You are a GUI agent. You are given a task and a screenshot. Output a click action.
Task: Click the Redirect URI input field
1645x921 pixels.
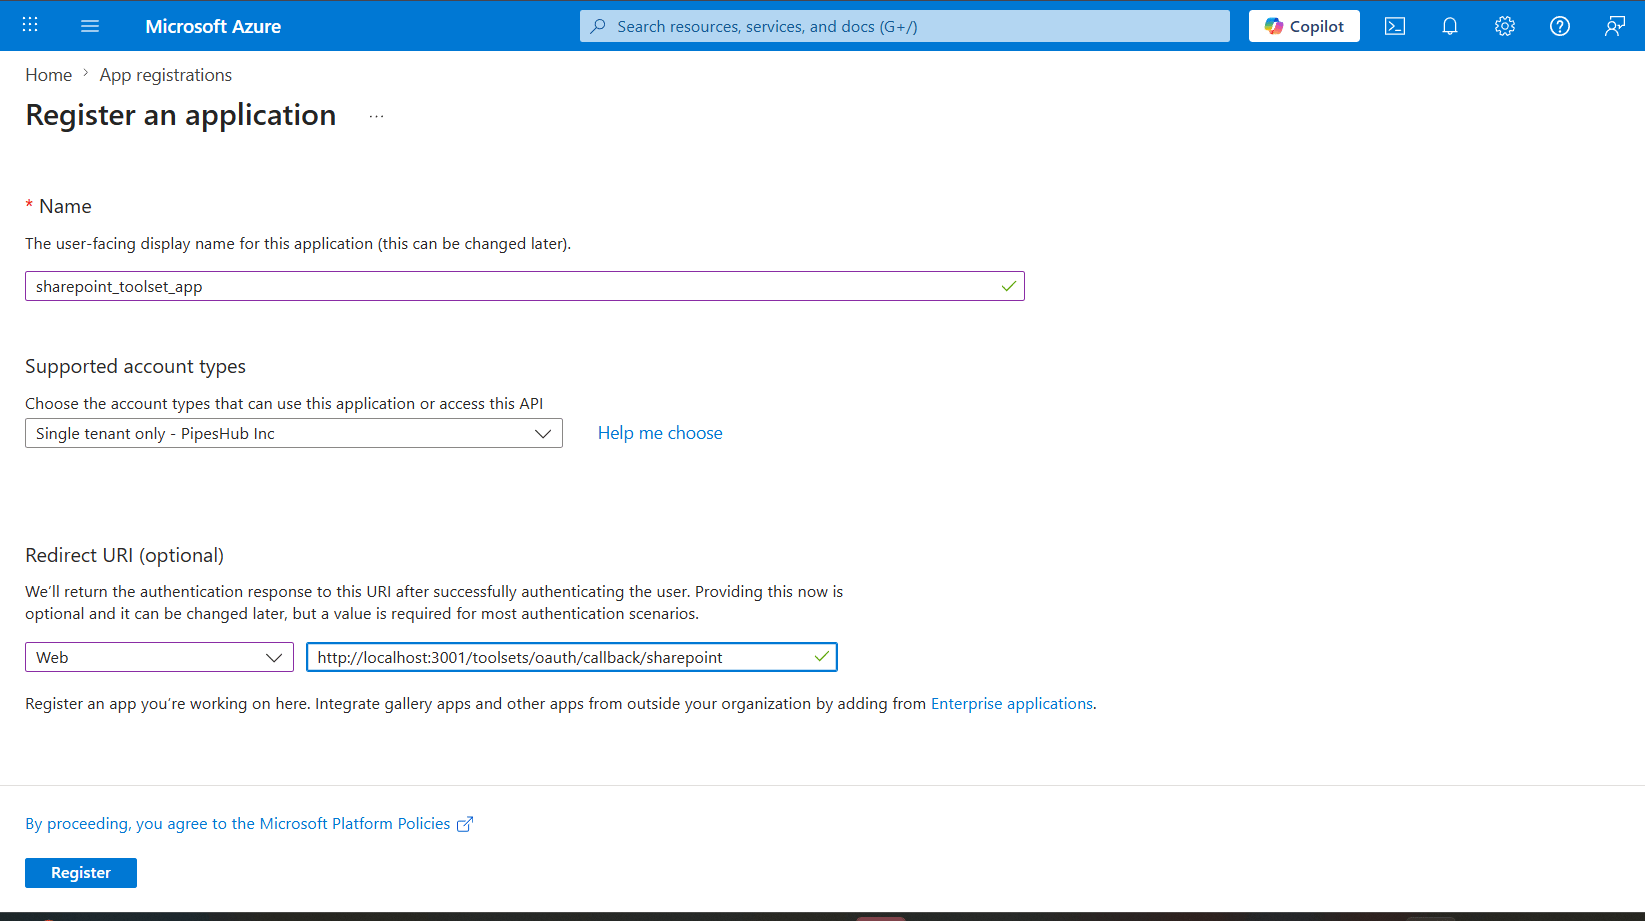(x=572, y=657)
